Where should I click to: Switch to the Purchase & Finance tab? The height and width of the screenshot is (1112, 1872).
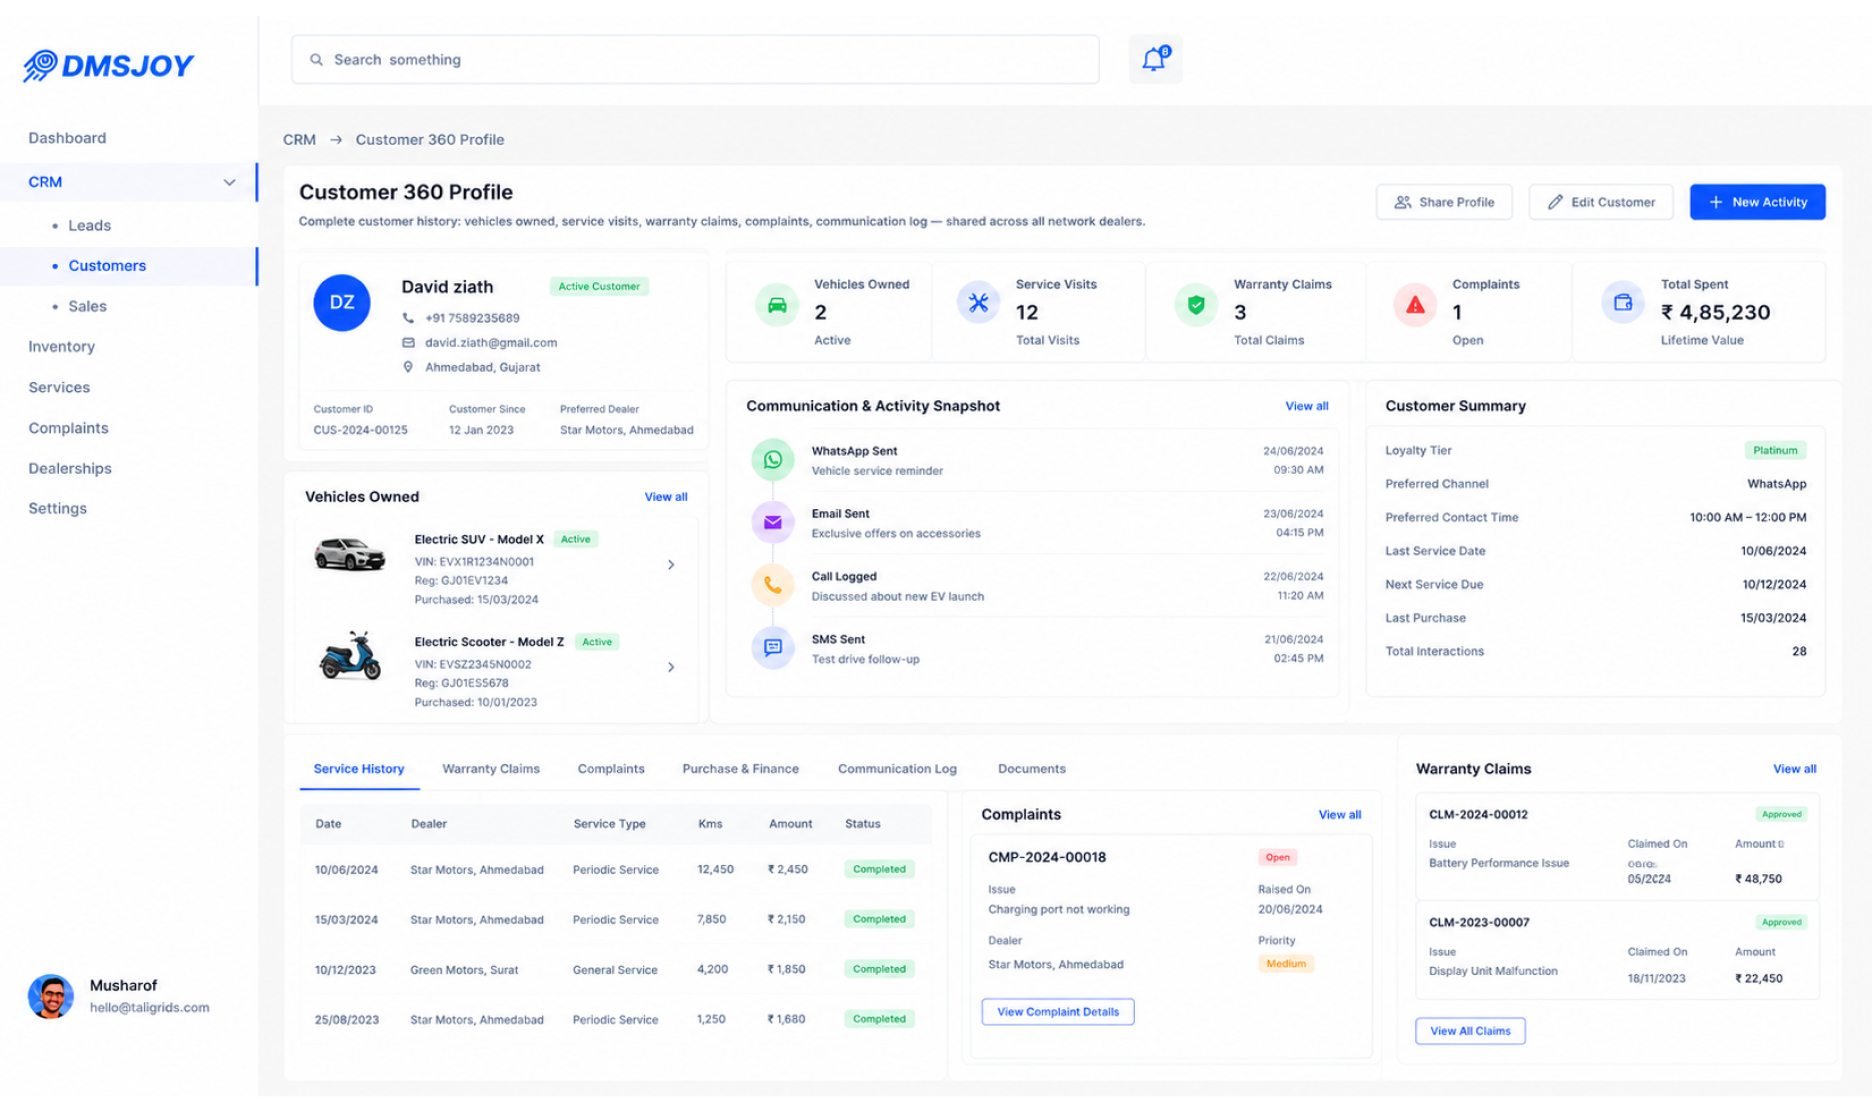740,769
